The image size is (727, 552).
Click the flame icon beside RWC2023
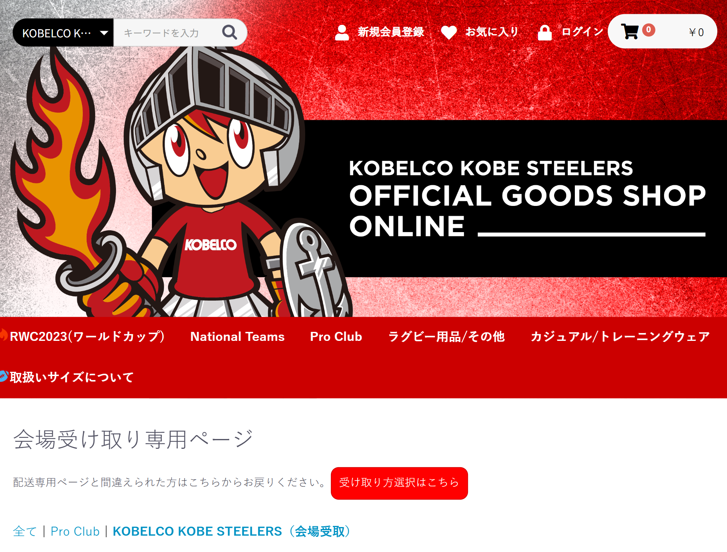tap(3, 335)
